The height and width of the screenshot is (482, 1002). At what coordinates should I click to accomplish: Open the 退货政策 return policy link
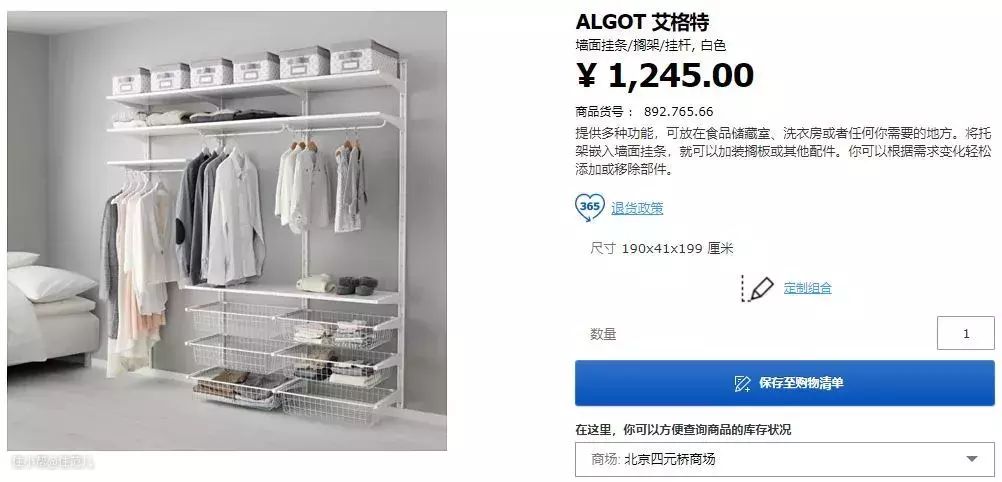(637, 208)
